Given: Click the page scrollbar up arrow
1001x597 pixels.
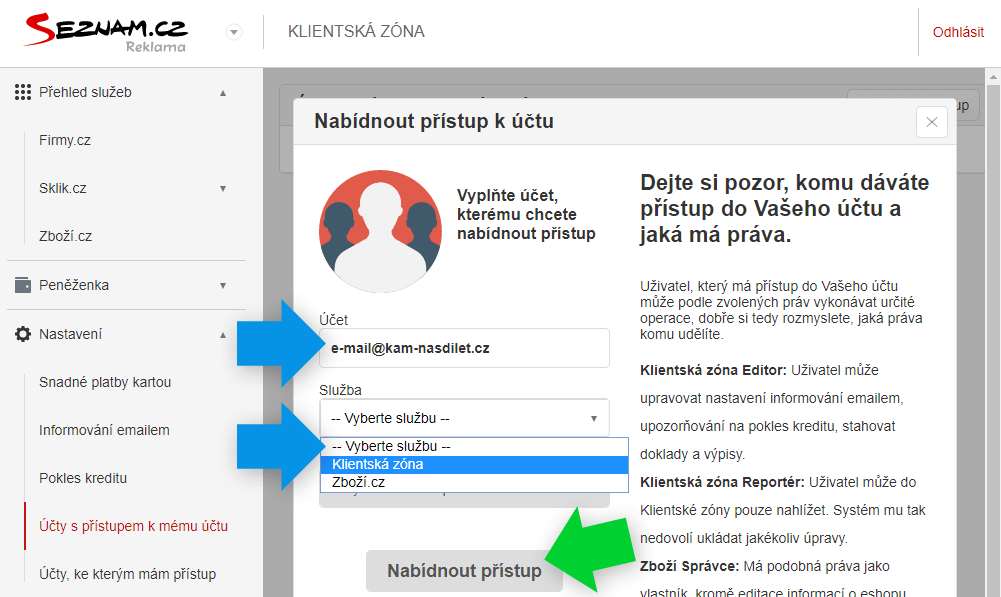Looking at the screenshot, I should (x=993, y=77).
